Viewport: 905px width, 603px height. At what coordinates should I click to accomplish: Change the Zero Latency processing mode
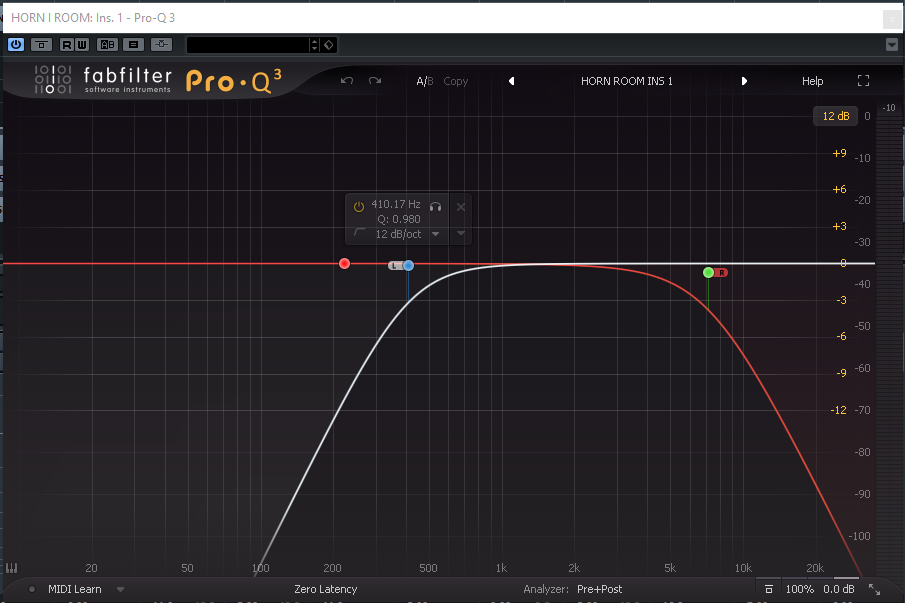tap(326, 589)
